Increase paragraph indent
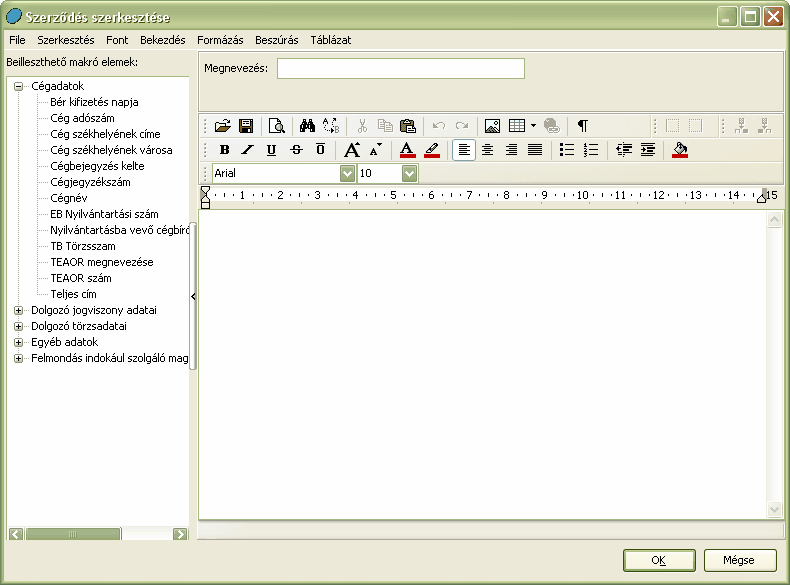 pos(647,150)
